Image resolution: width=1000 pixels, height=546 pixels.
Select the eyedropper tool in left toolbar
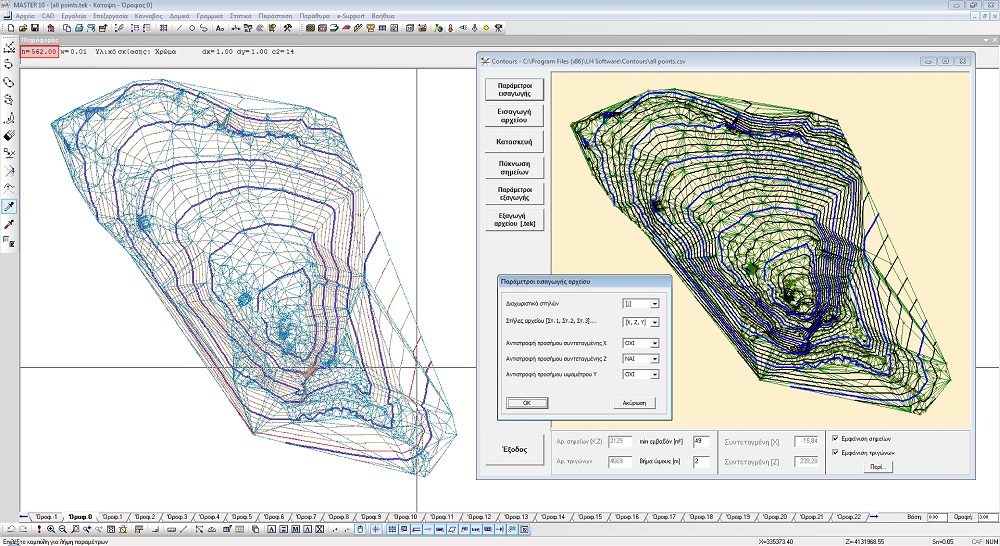(9, 206)
